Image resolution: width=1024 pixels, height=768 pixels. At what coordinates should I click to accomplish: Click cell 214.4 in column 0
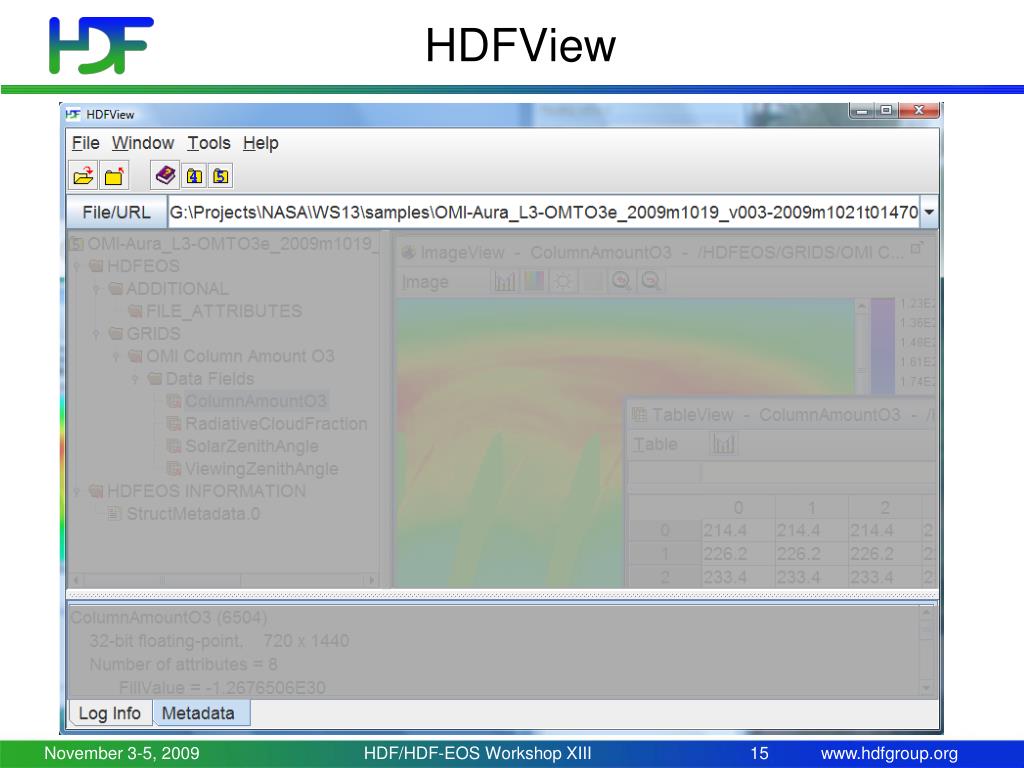(x=738, y=530)
